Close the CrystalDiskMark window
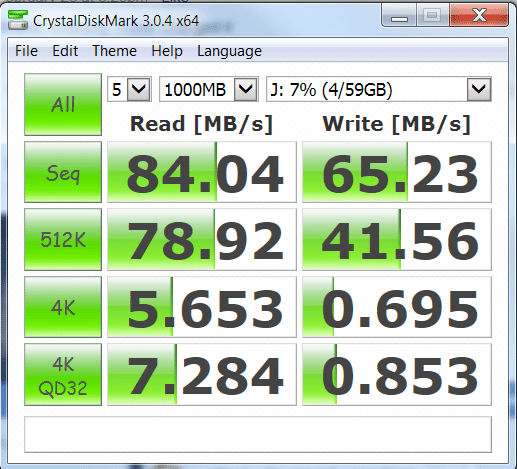The width and height of the screenshot is (517, 469). pos(479,15)
